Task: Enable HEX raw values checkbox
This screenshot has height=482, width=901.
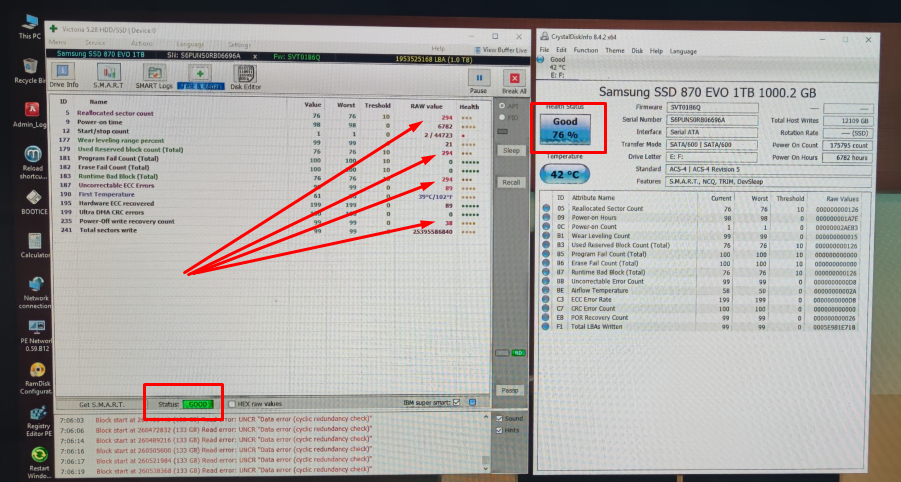Action: tap(232, 404)
